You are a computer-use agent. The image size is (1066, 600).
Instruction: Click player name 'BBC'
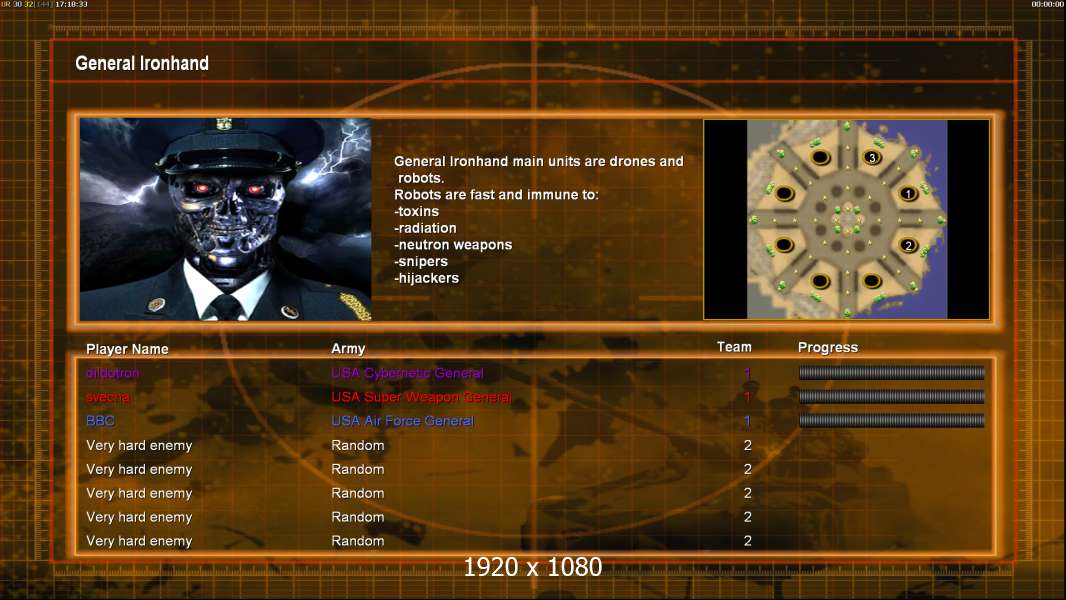coord(100,421)
